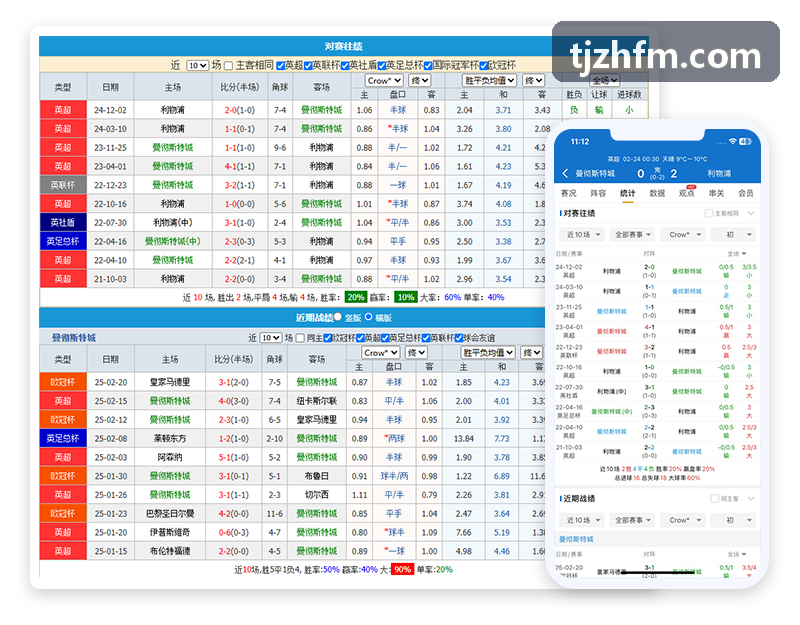Open the 观点 tab with red badge
The width and height of the screenshot is (800, 625).
[687, 193]
